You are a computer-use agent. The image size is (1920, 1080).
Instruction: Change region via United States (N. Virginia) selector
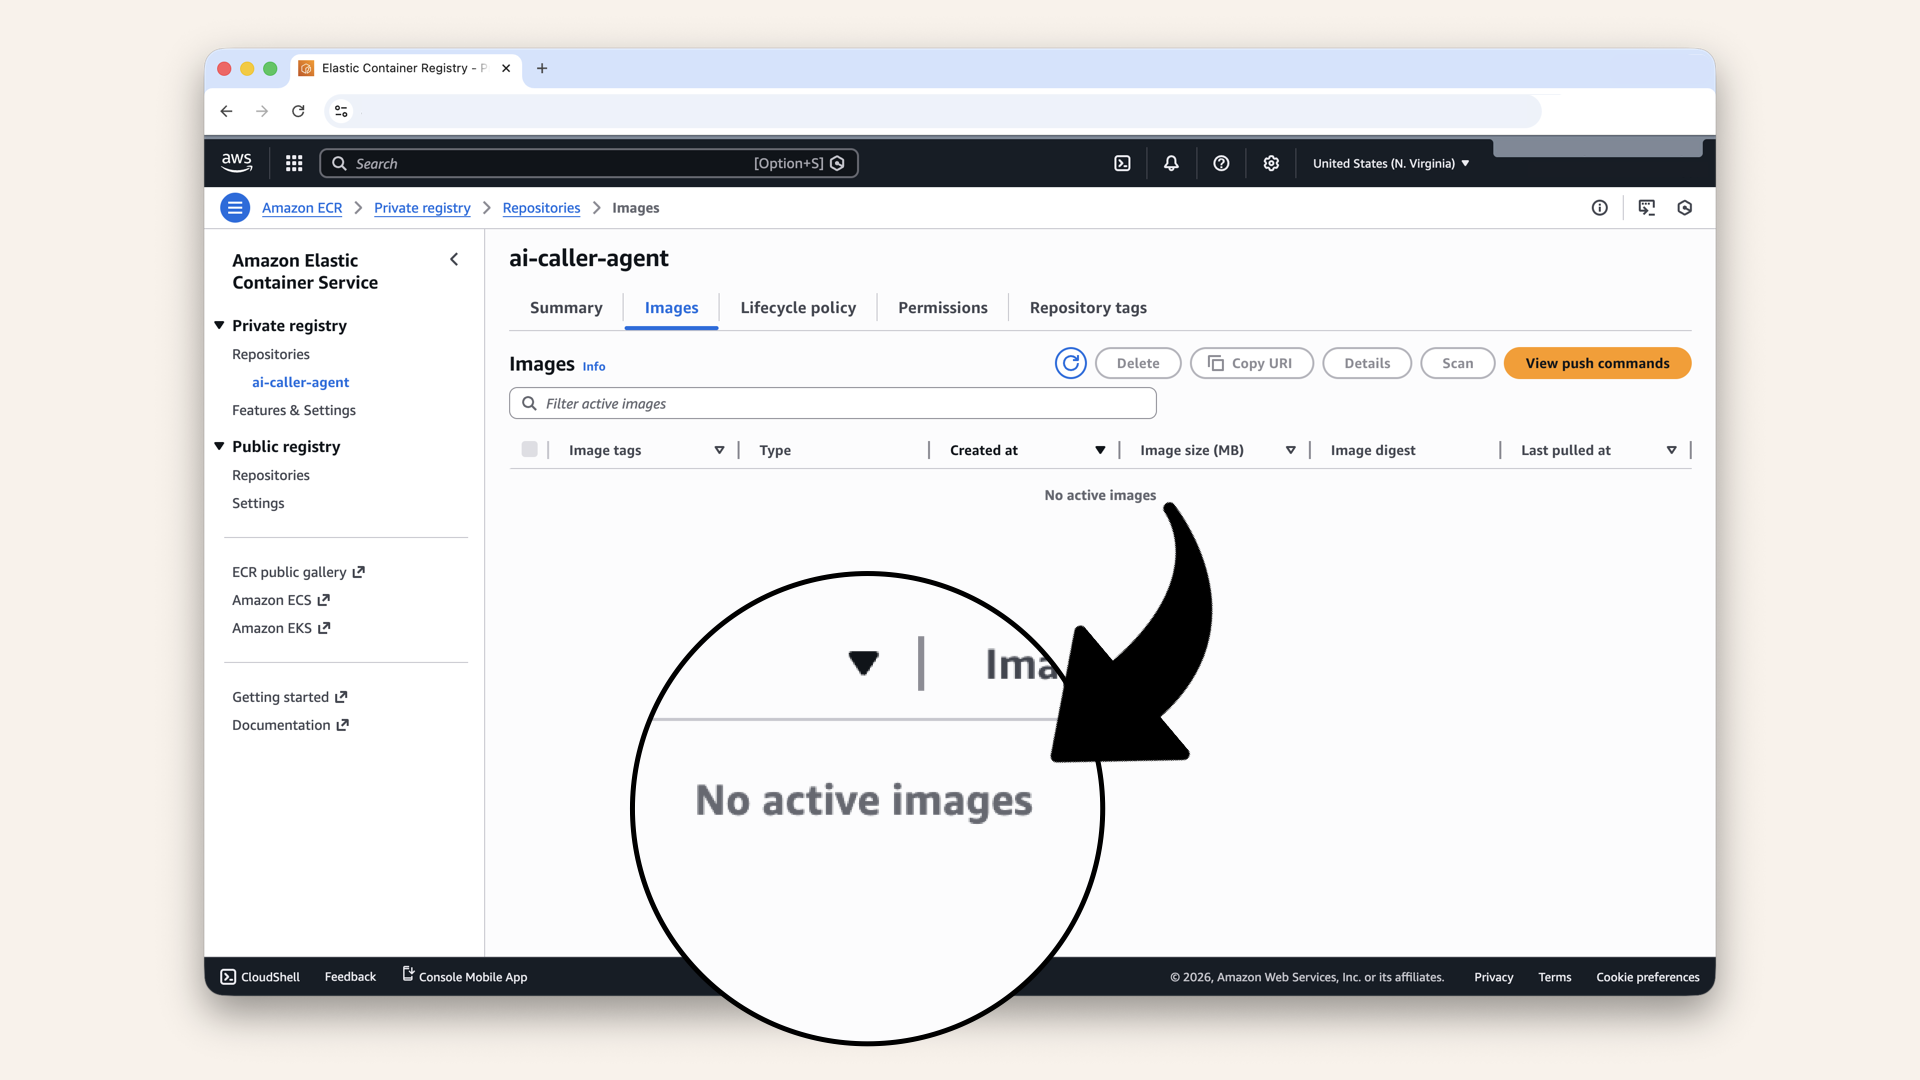1389,163
